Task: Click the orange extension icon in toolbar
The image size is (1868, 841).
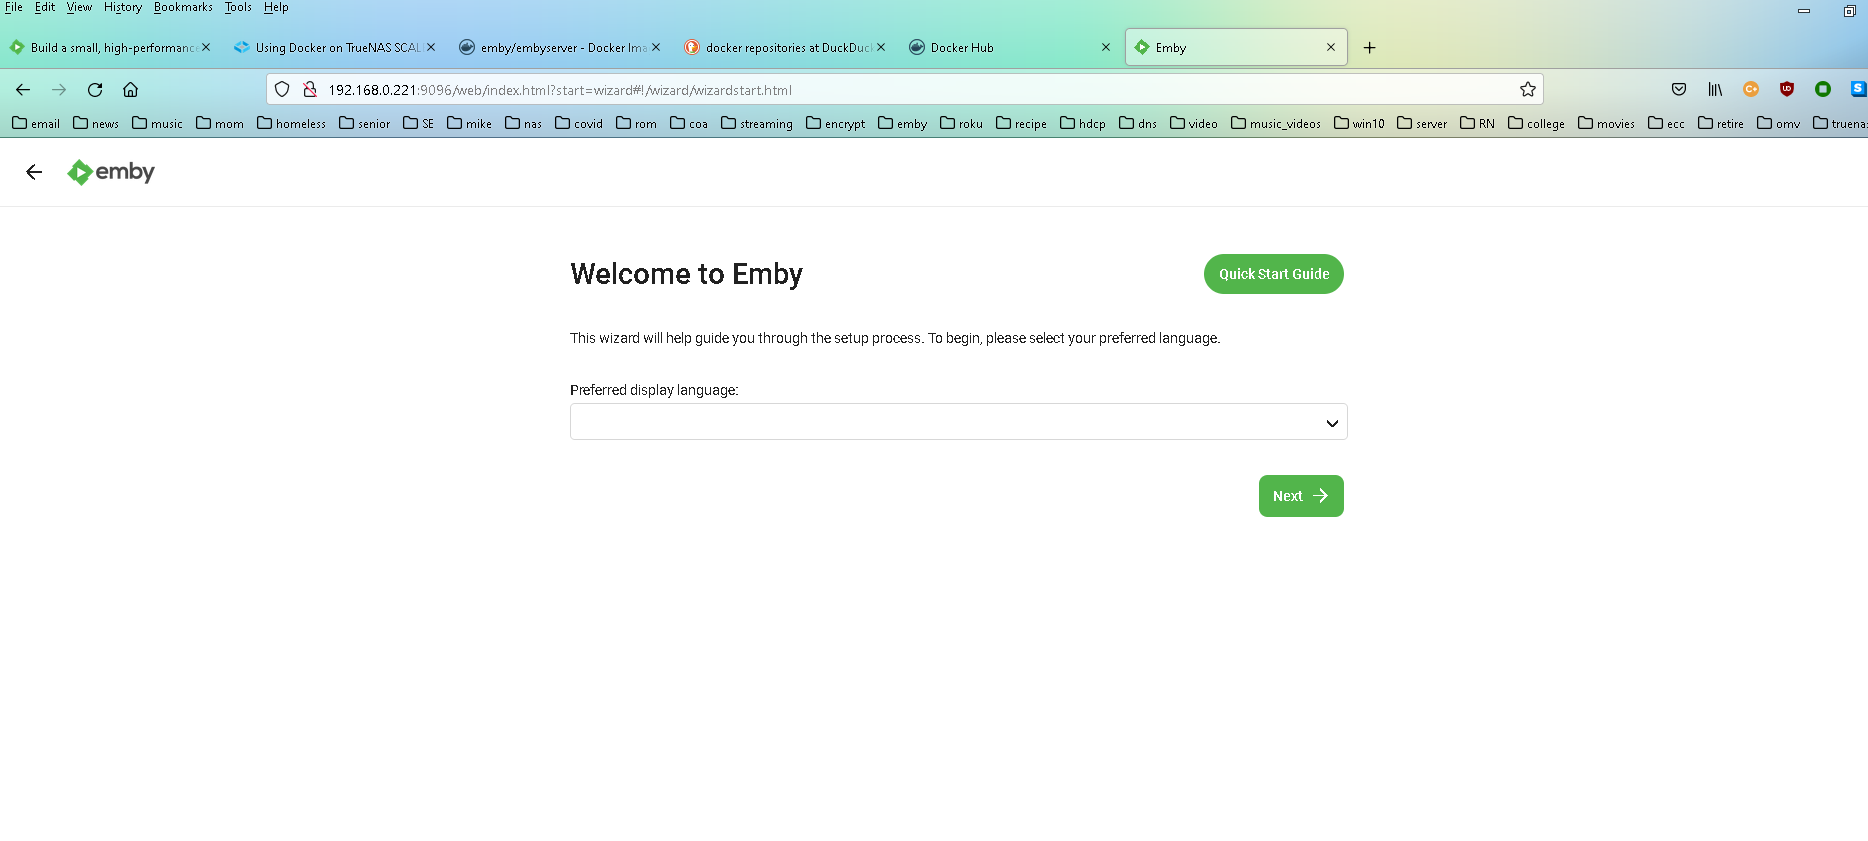Action: tap(1751, 90)
